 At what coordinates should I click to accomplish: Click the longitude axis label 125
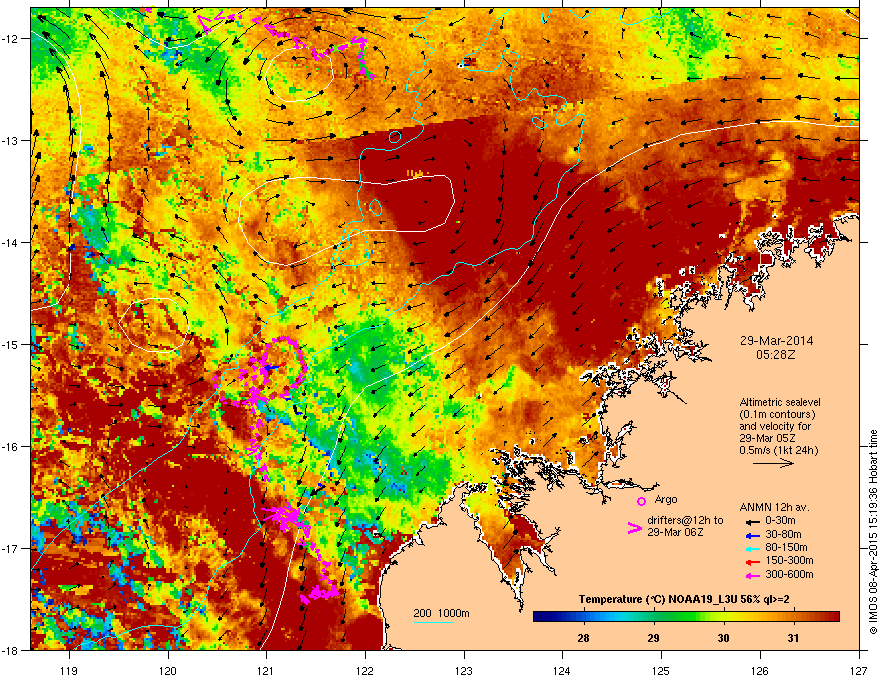(661, 670)
